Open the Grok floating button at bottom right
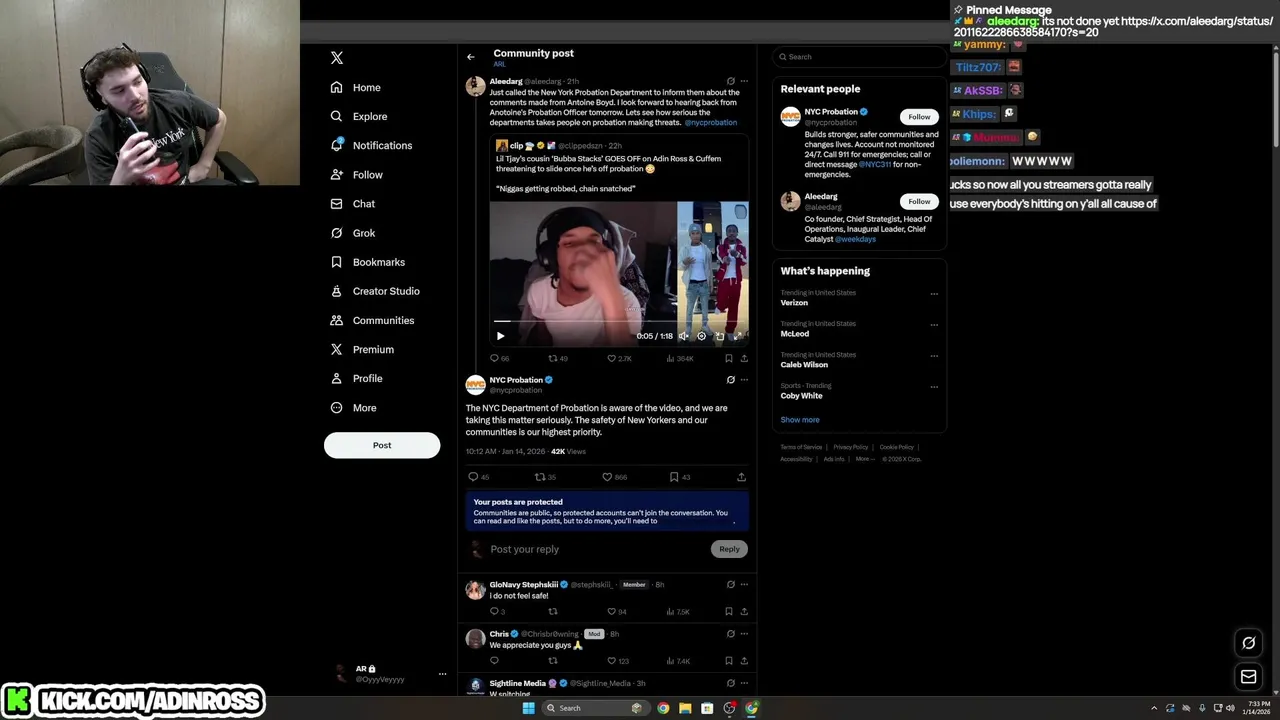This screenshot has height=720, width=1280. click(1248, 643)
